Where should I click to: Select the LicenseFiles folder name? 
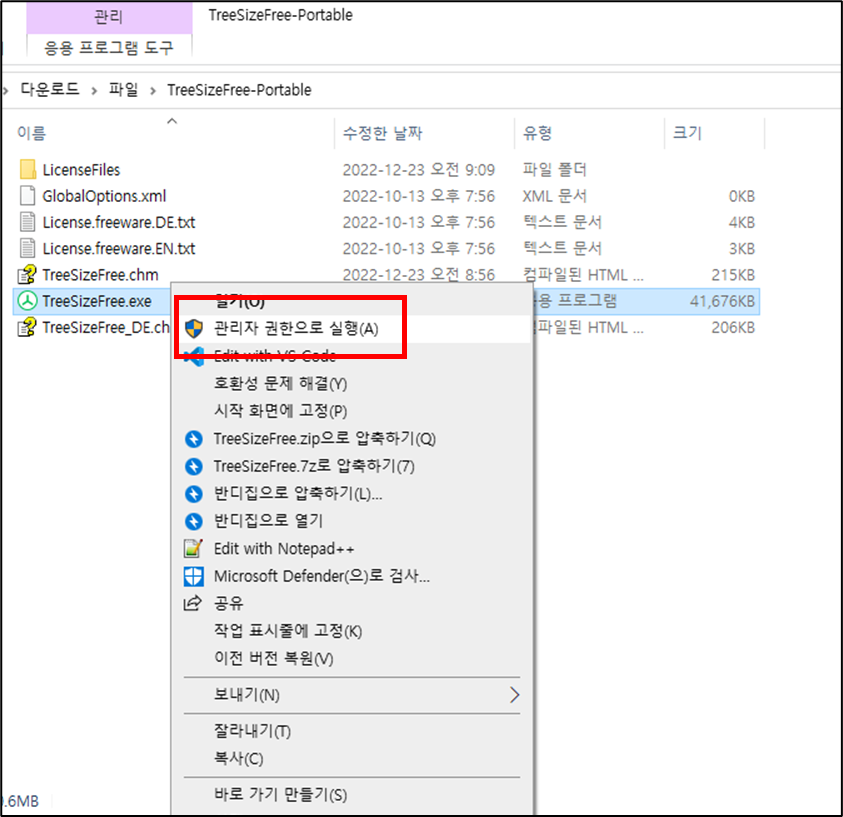(82, 170)
